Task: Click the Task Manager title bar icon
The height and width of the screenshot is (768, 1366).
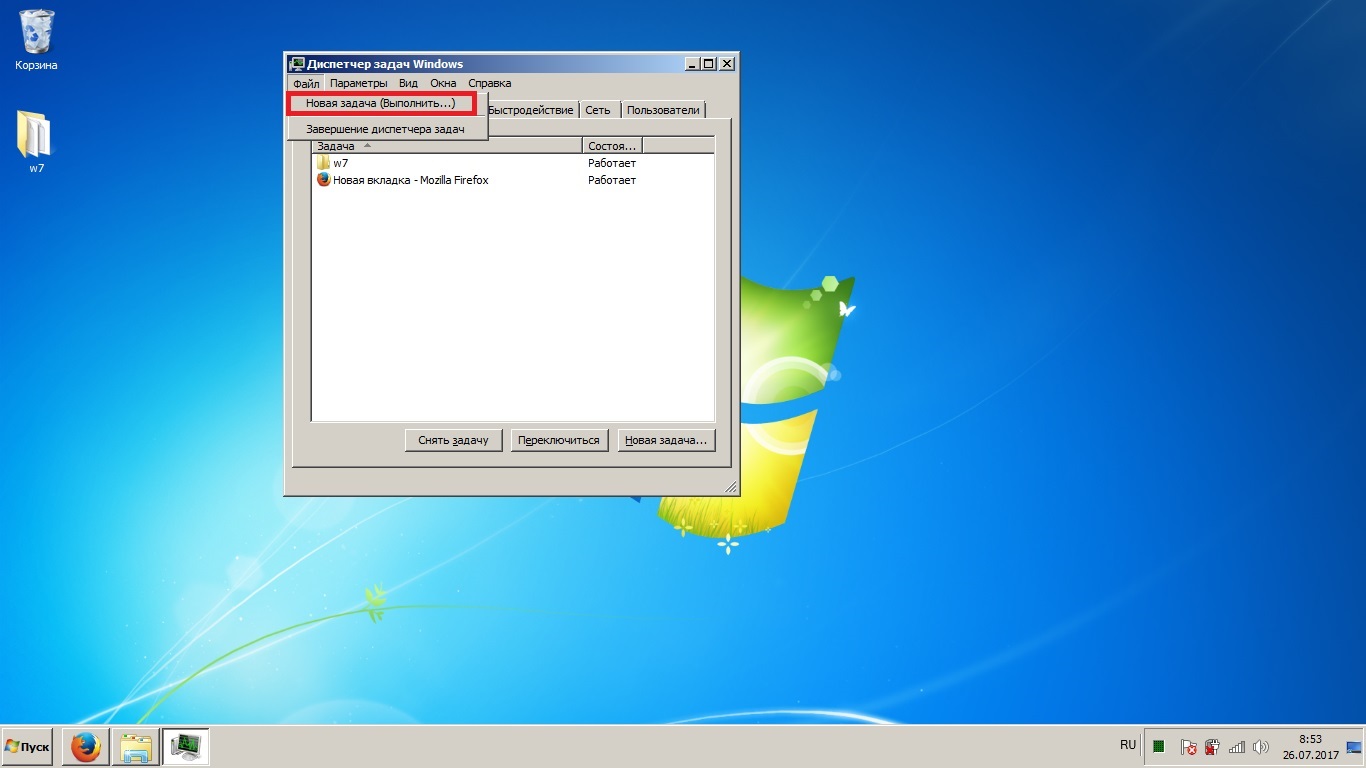Action: click(x=297, y=64)
